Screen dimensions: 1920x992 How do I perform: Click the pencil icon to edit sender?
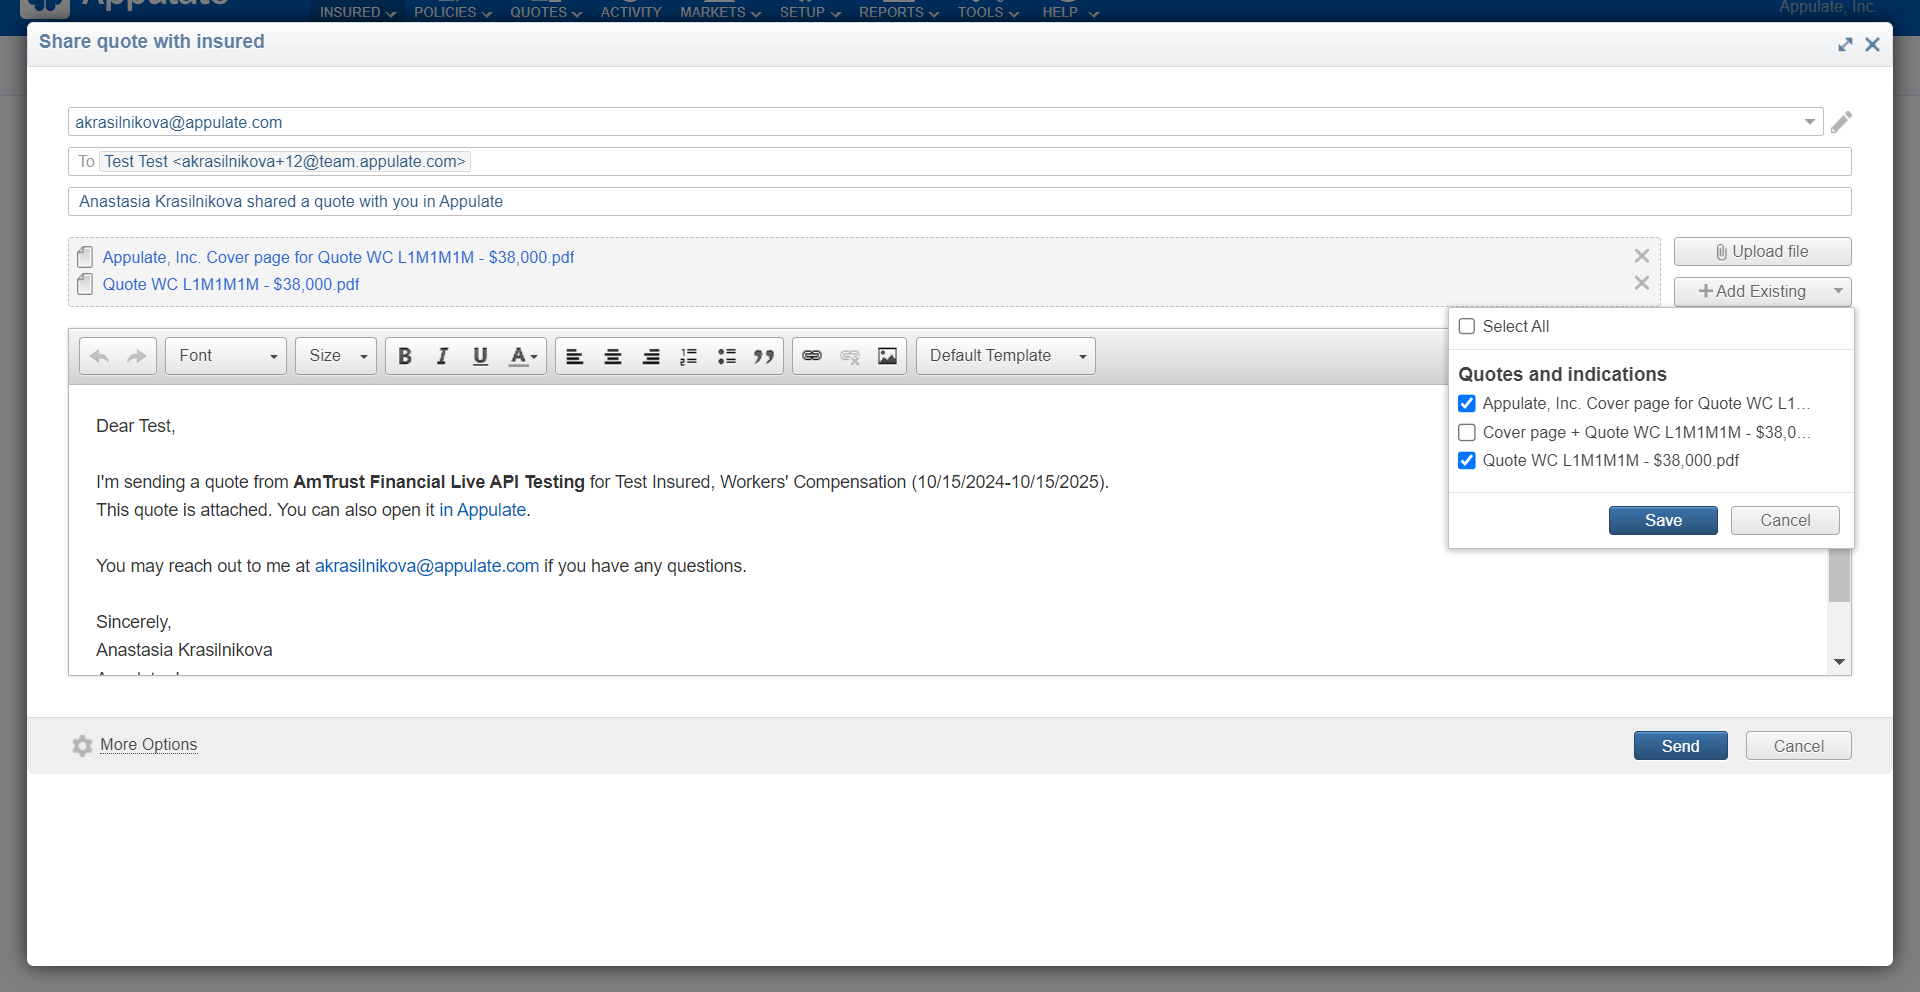click(x=1841, y=122)
